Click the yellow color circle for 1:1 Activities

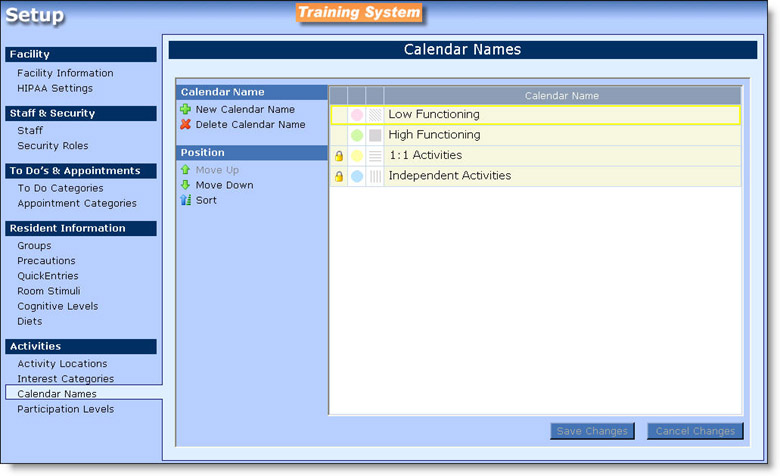[357, 156]
